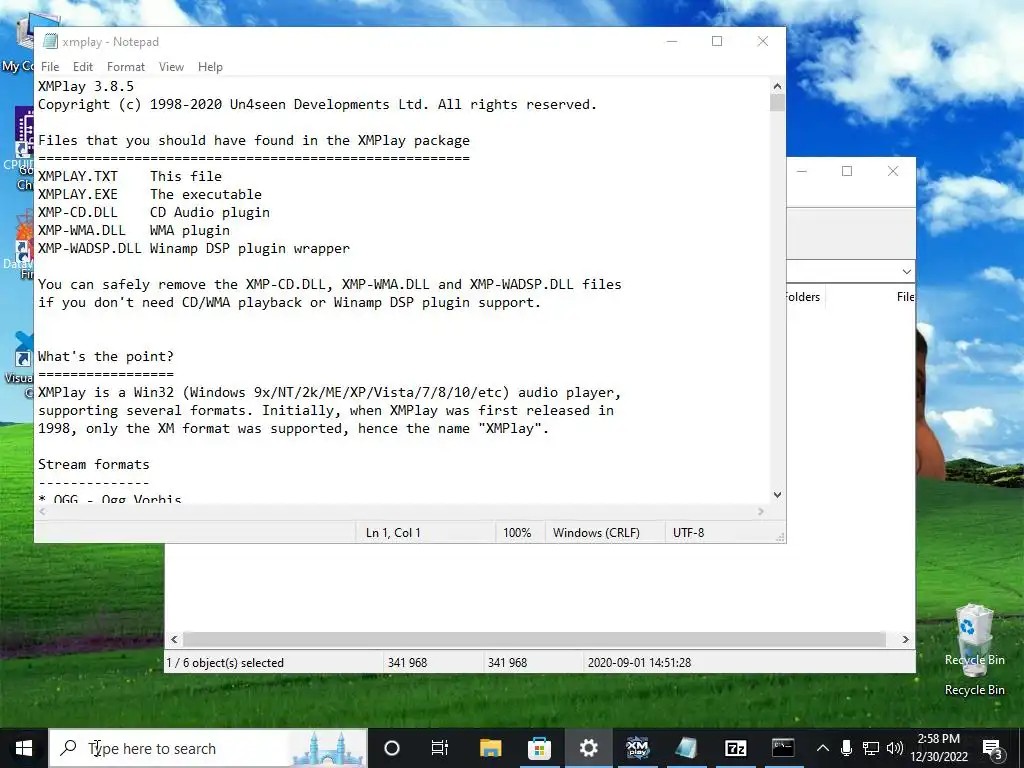
Task: Open File Explorer from the taskbar
Action: pyautogui.click(x=490, y=748)
